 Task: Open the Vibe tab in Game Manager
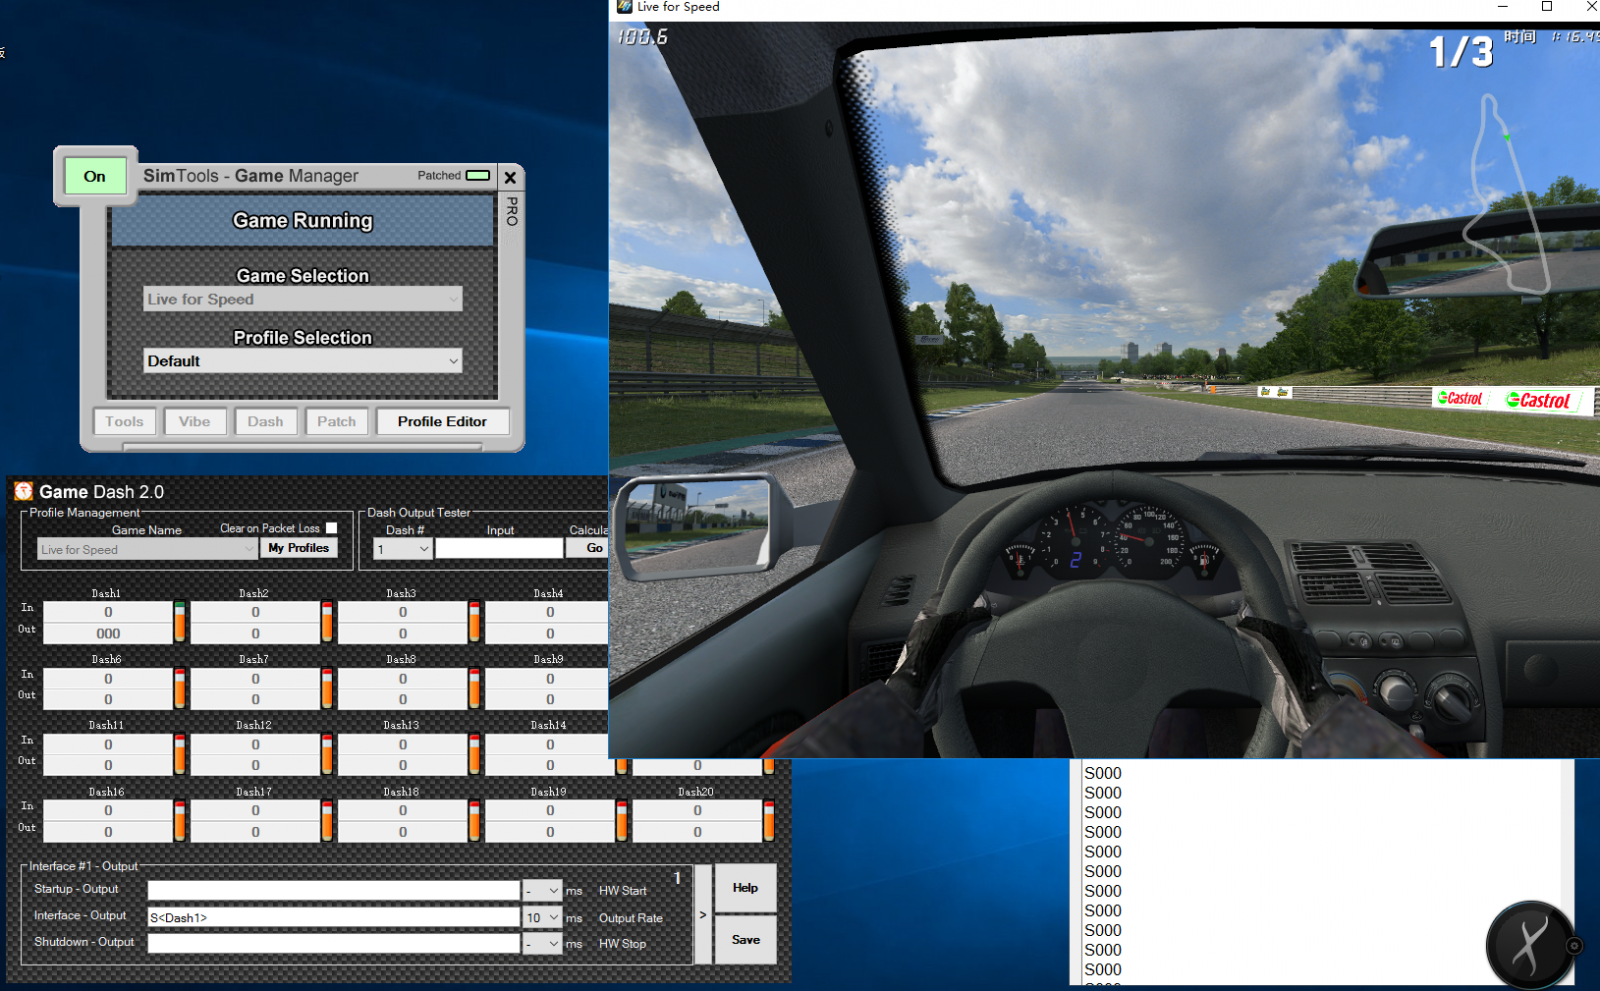coord(195,421)
